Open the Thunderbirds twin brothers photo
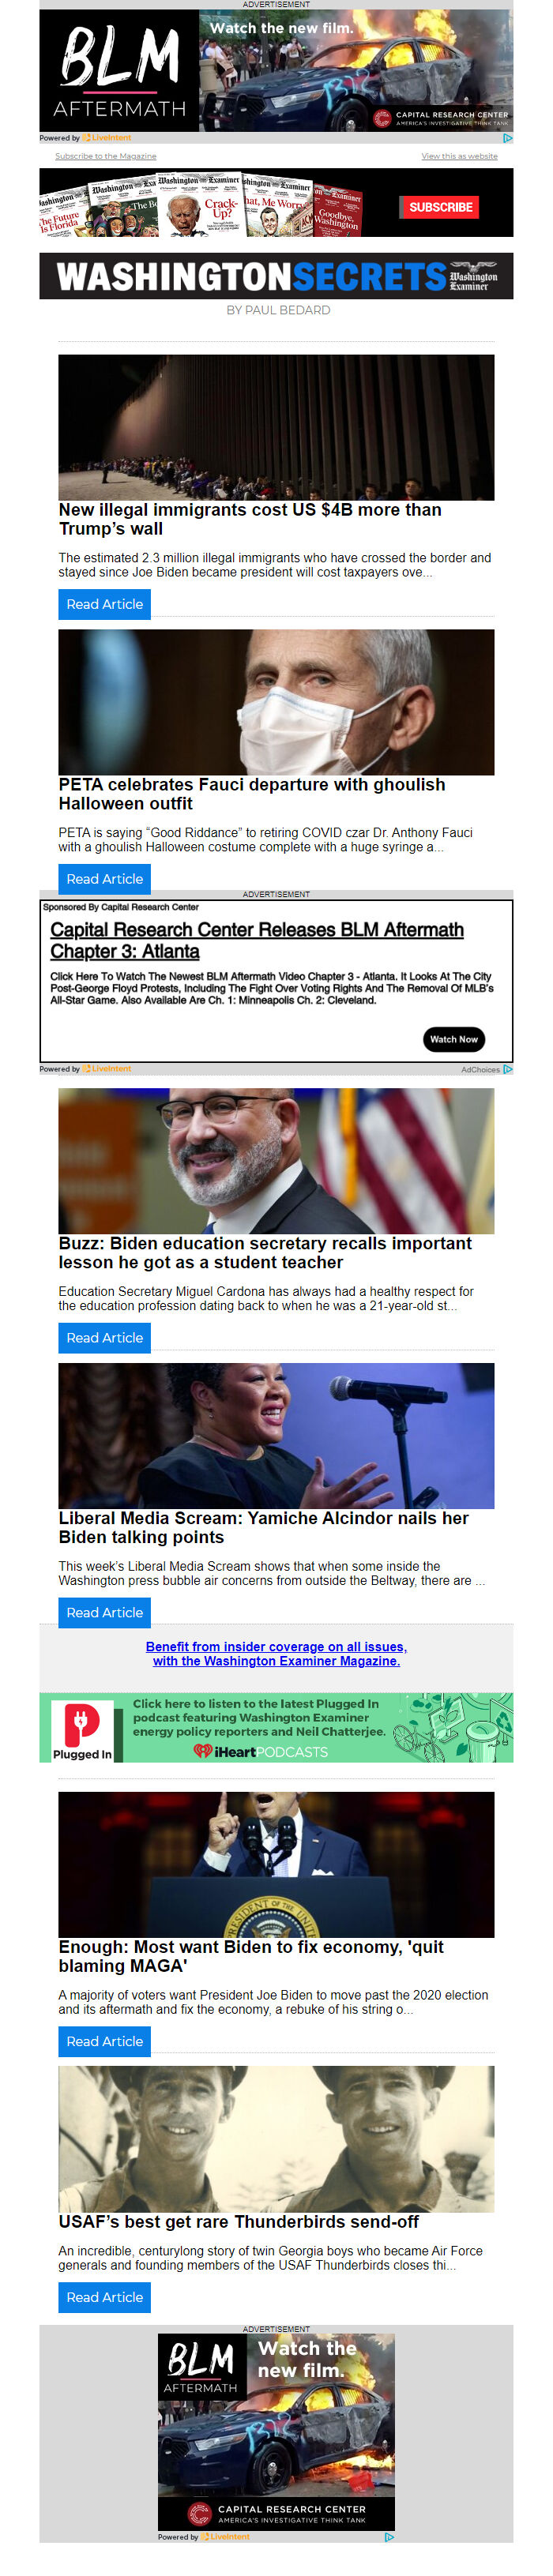This screenshot has width=553, height=2576. tap(276, 2138)
